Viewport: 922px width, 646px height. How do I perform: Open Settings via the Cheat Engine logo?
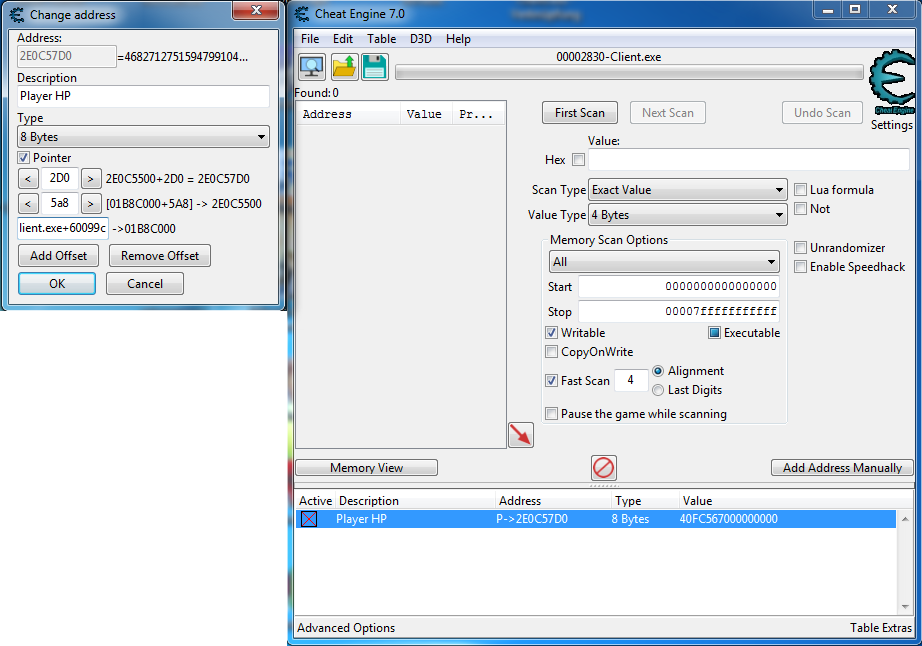pos(890,90)
